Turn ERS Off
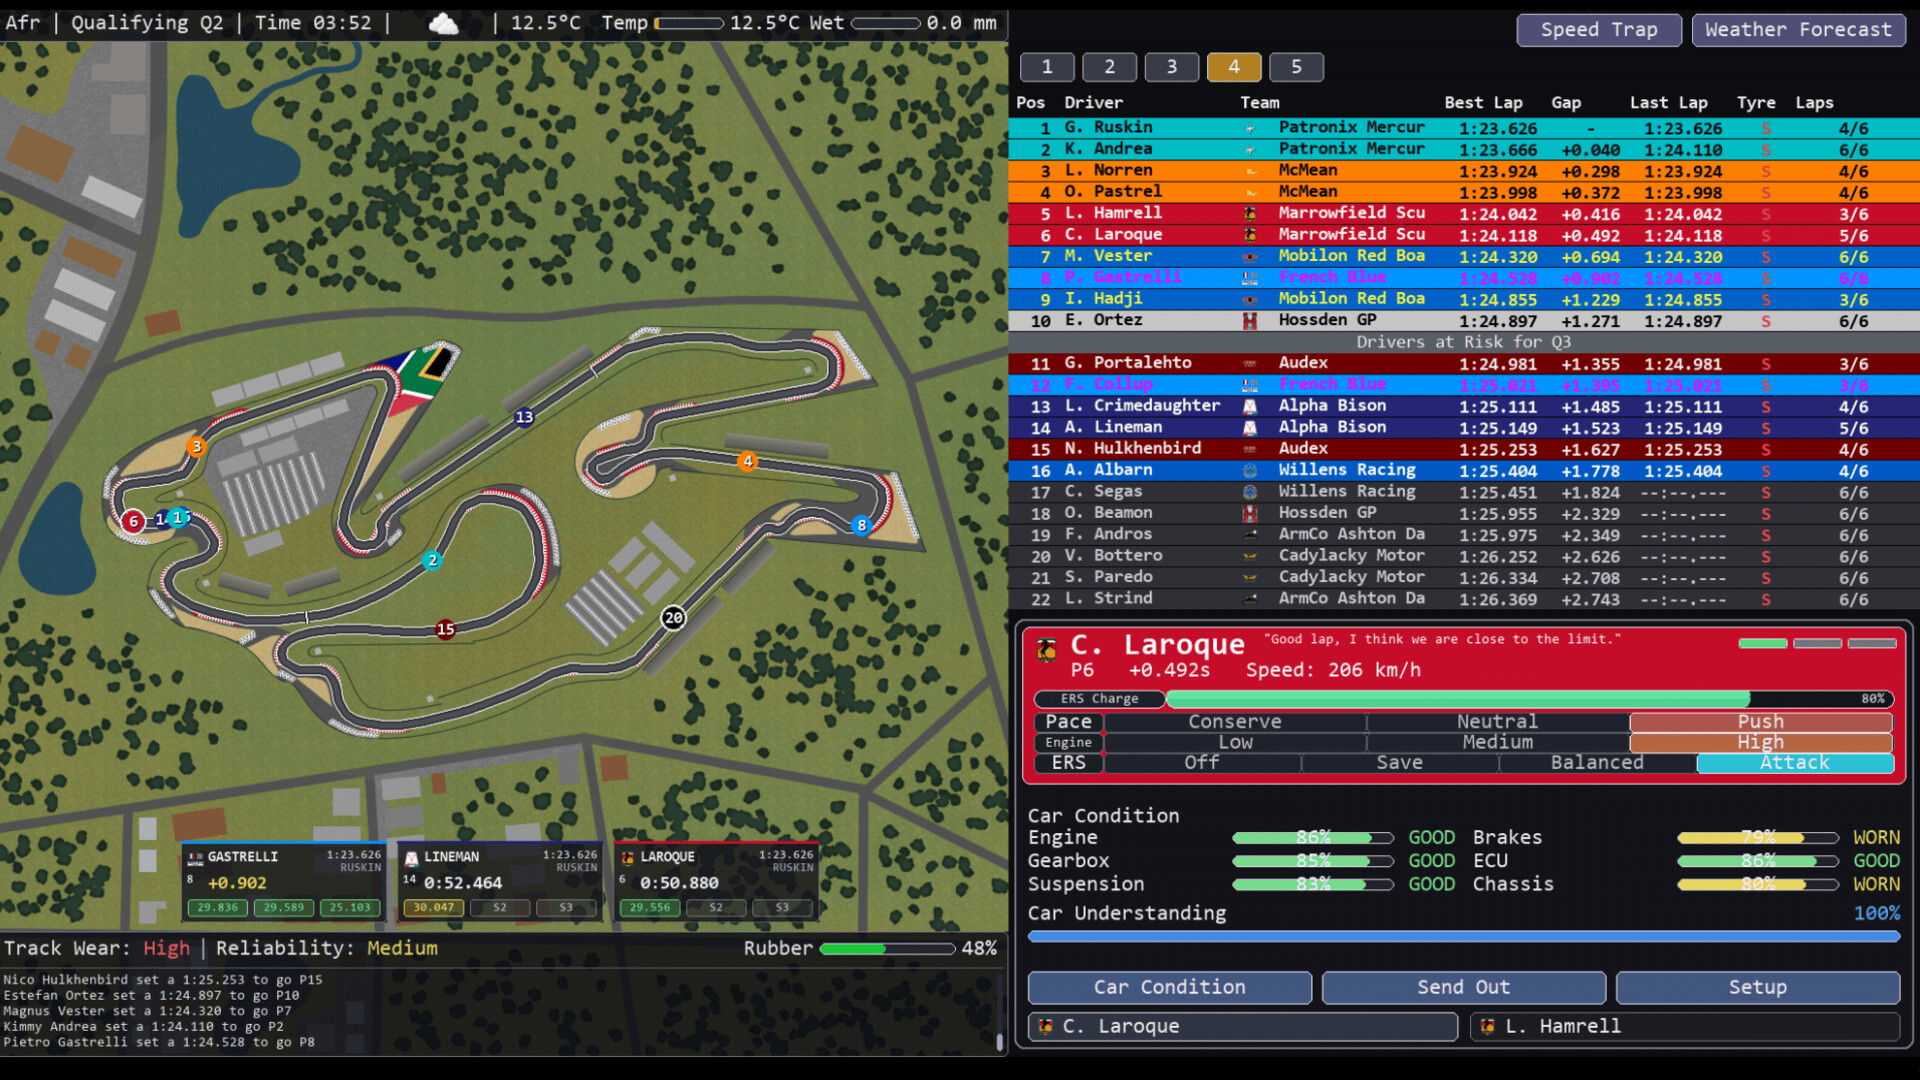This screenshot has width=1920, height=1080. coord(1202,763)
